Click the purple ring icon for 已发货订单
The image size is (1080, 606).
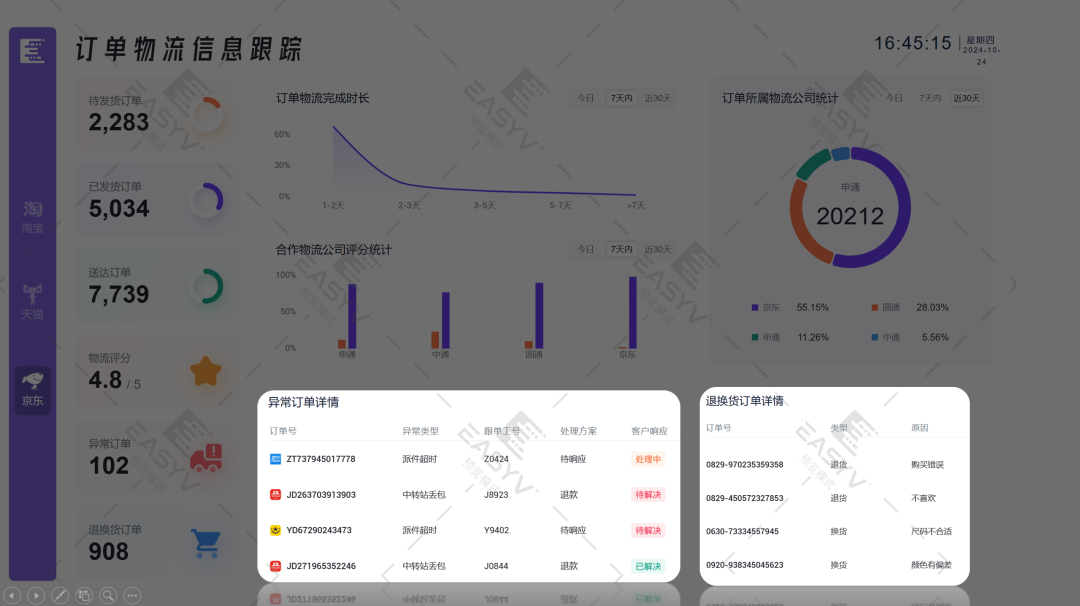click(x=207, y=200)
